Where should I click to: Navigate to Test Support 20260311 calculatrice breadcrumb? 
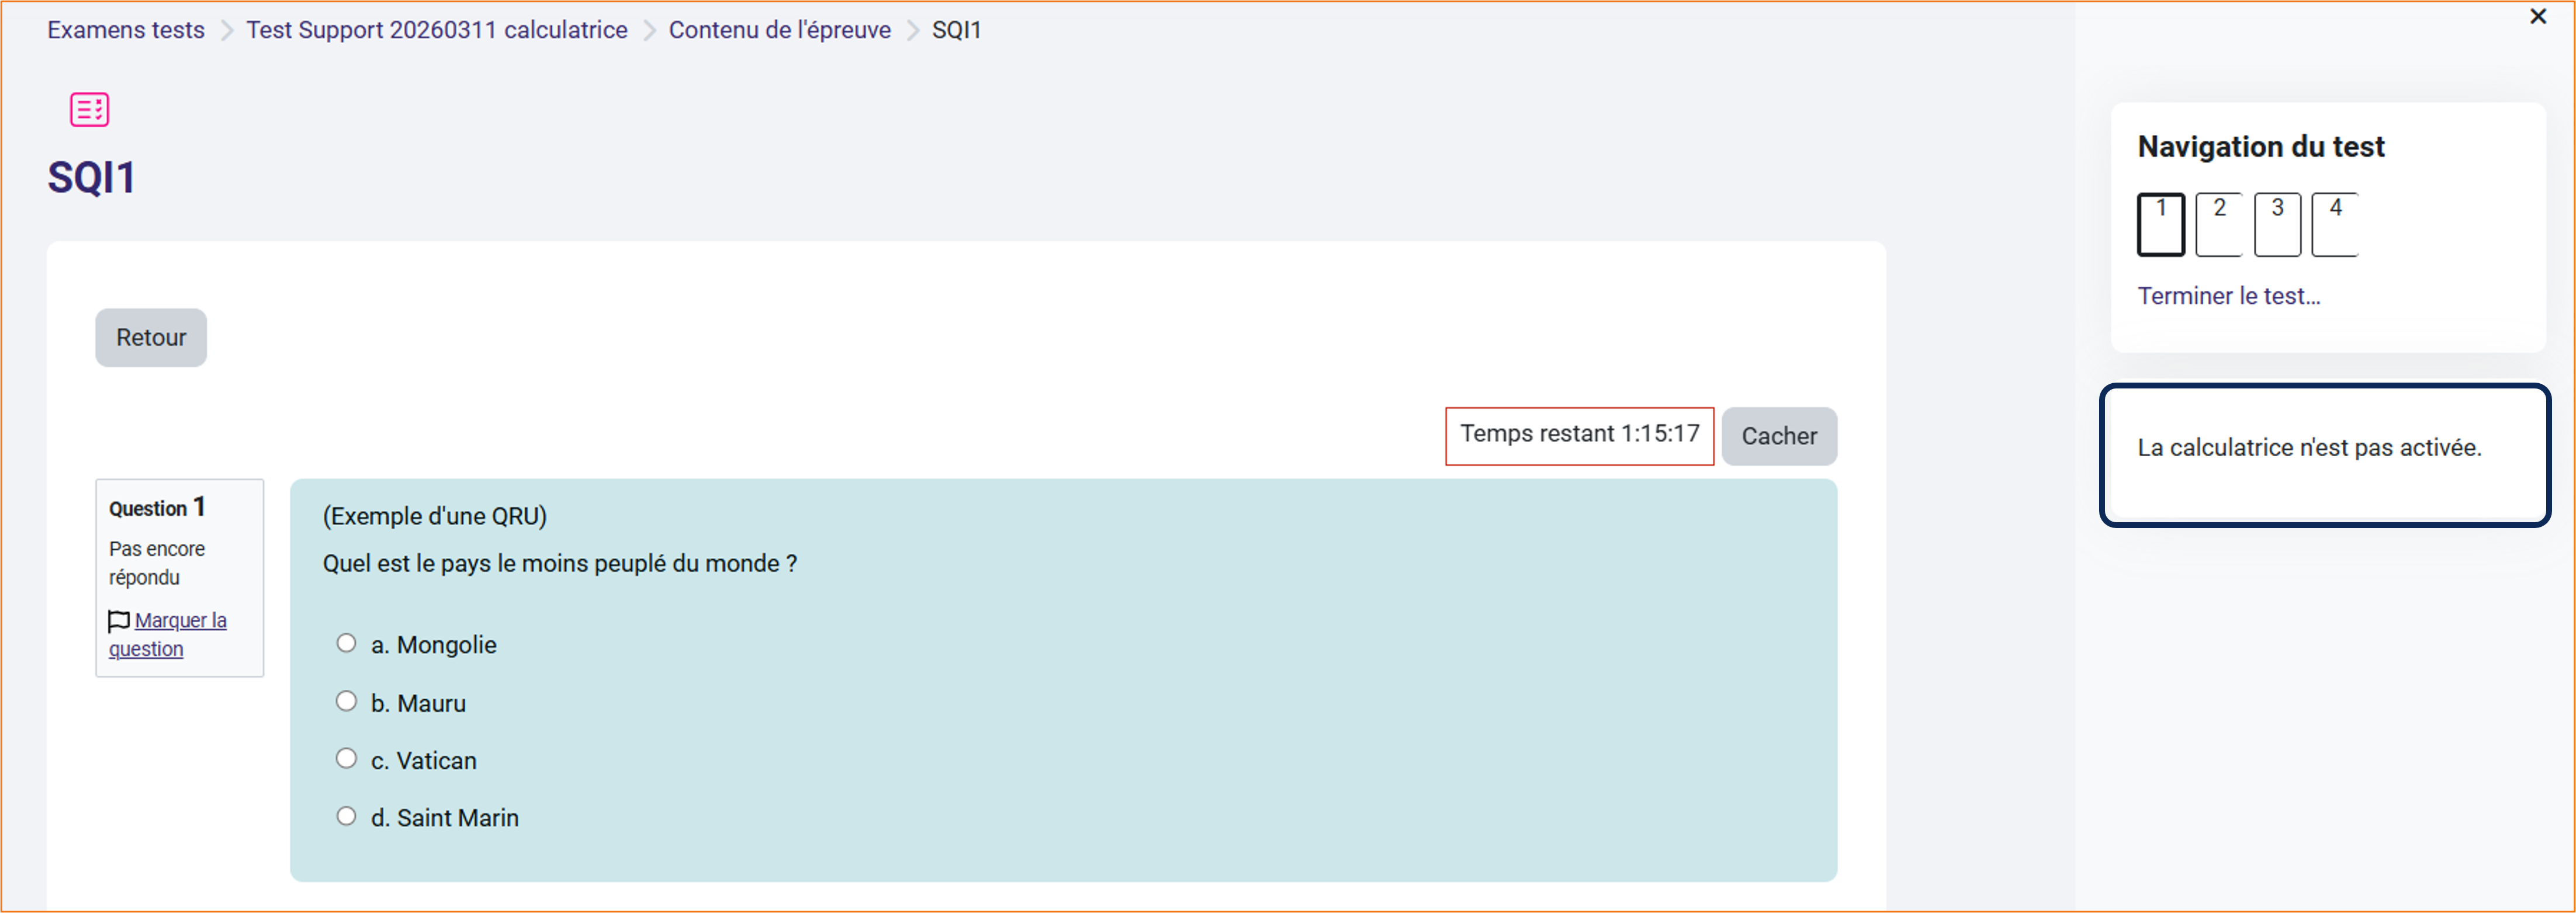click(436, 30)
